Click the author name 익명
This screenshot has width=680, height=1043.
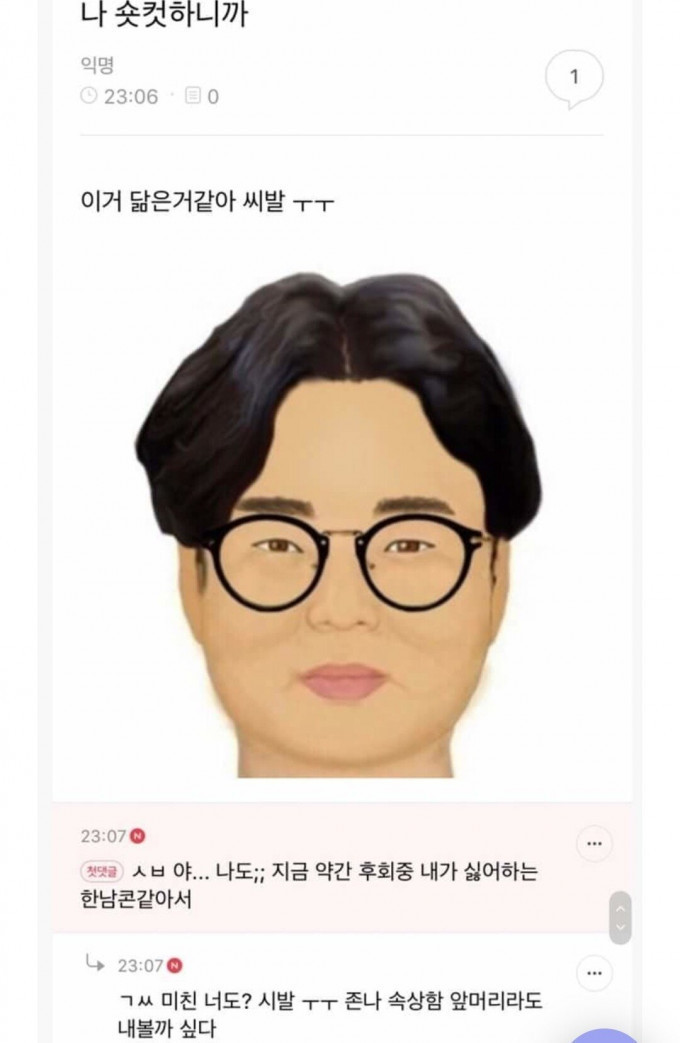97,65
